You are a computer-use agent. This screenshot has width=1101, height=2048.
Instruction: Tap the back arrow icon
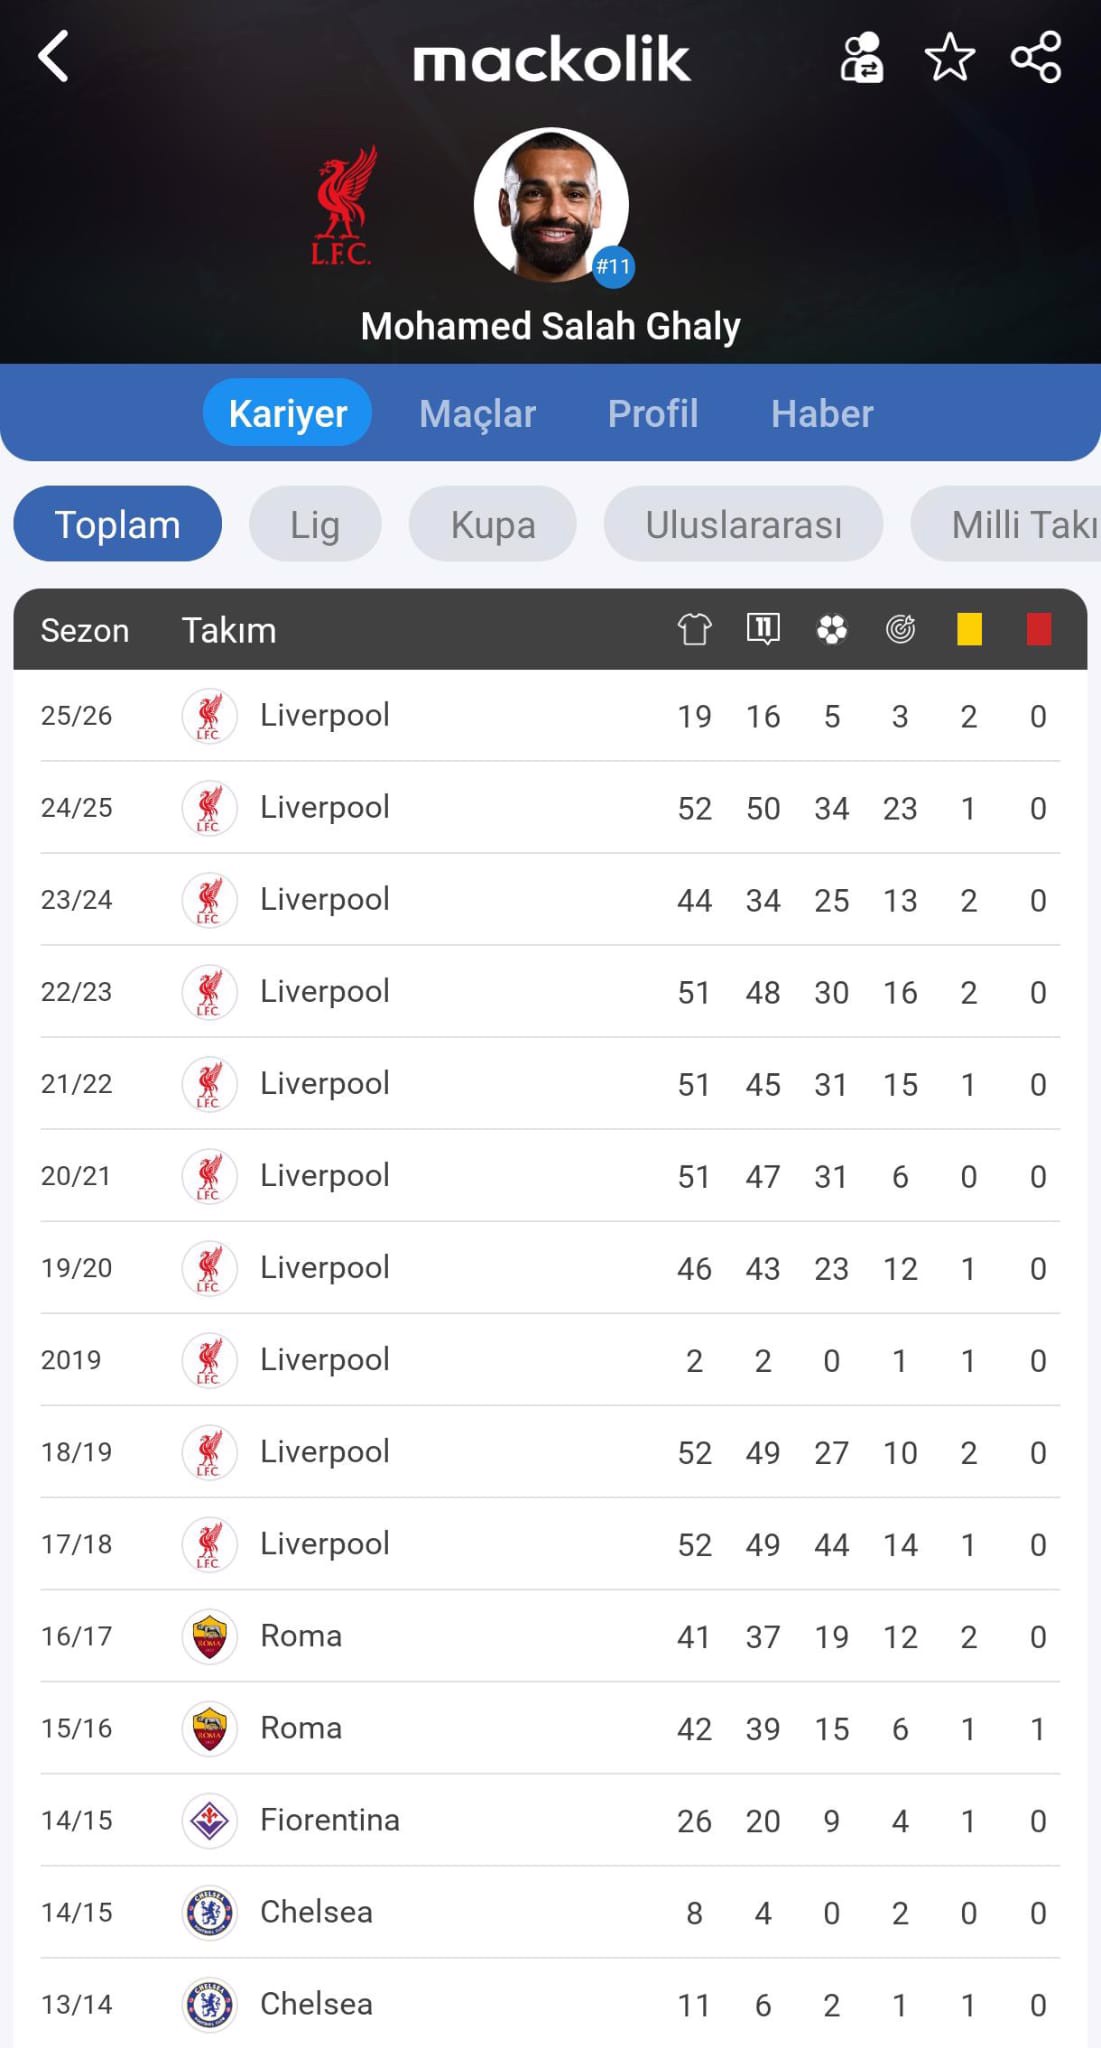tap(54, 56)
